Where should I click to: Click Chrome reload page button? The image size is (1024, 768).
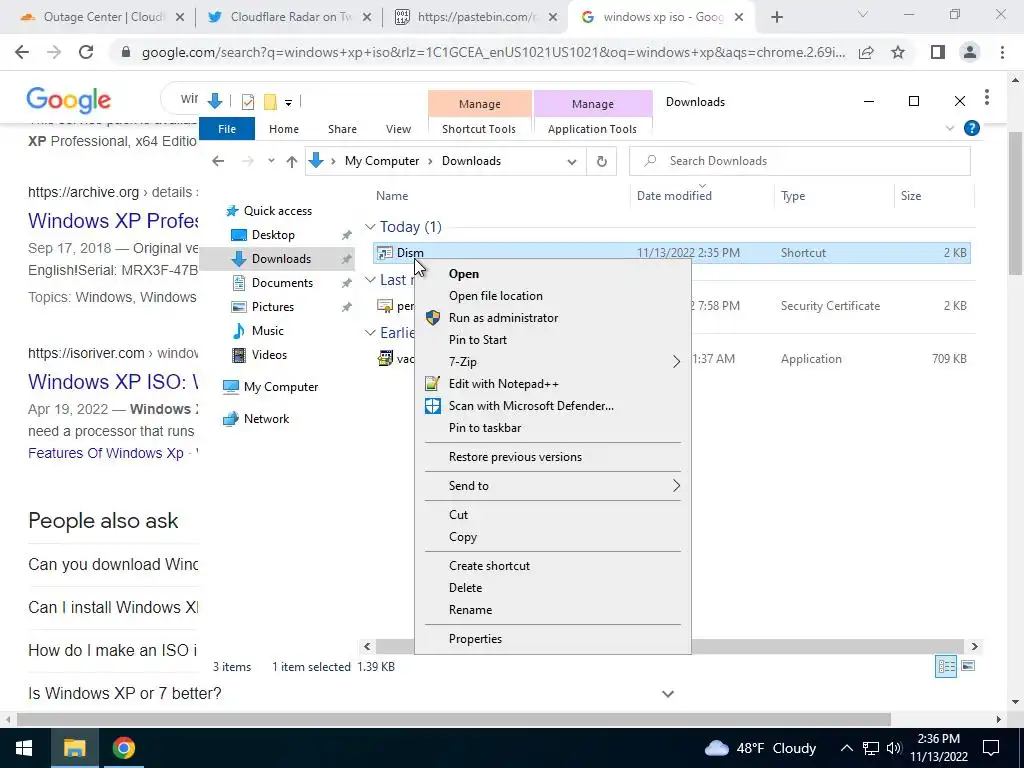86,52
